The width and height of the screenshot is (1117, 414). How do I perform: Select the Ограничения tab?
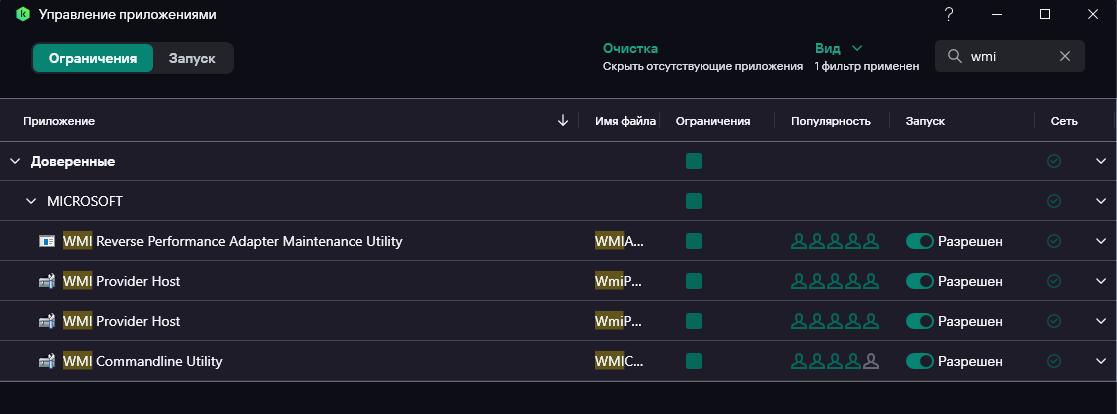point(93,58)
